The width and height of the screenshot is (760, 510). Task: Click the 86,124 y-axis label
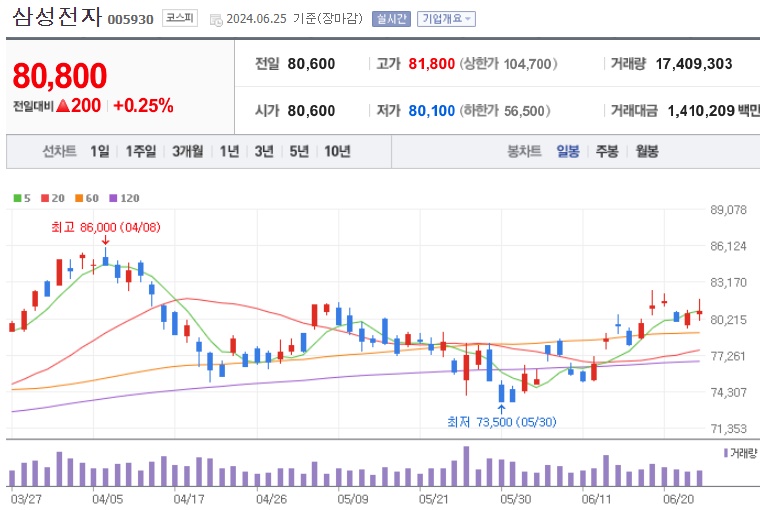click(x=728, y=246)
